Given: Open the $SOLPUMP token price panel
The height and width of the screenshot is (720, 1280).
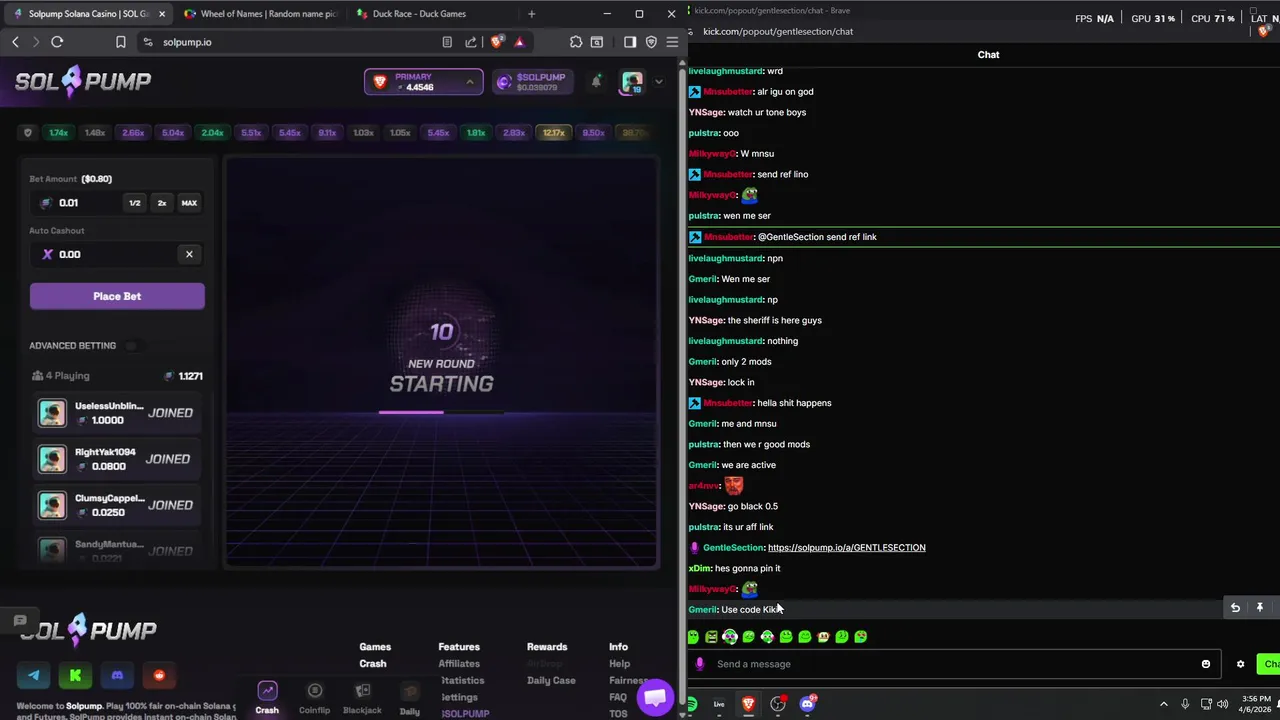Looking at the screenshot, I should (x=532, y=82).
